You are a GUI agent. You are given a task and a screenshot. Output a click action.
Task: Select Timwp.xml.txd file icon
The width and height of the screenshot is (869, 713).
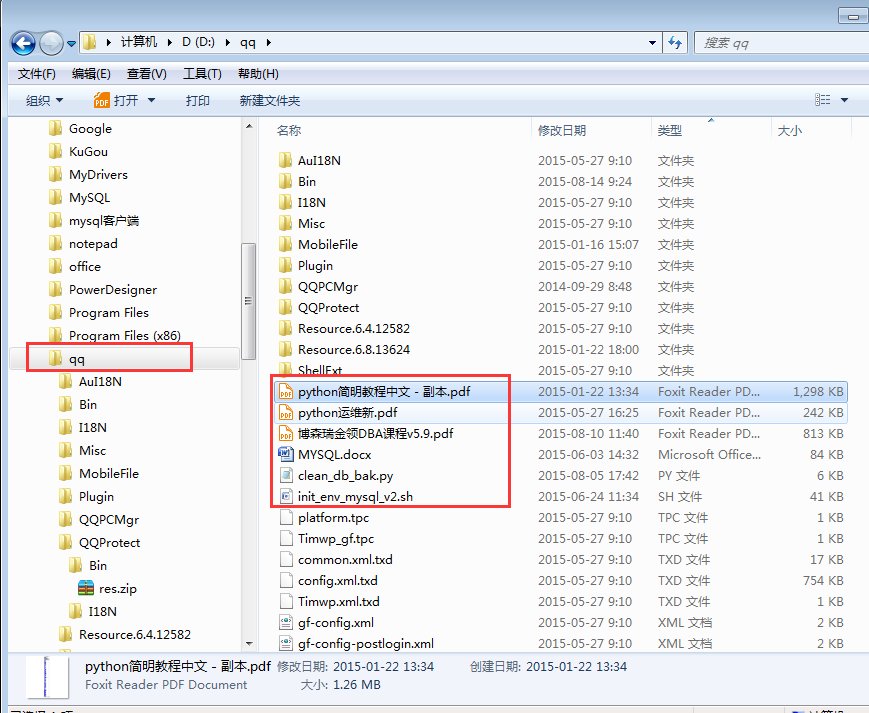(286, 602)
